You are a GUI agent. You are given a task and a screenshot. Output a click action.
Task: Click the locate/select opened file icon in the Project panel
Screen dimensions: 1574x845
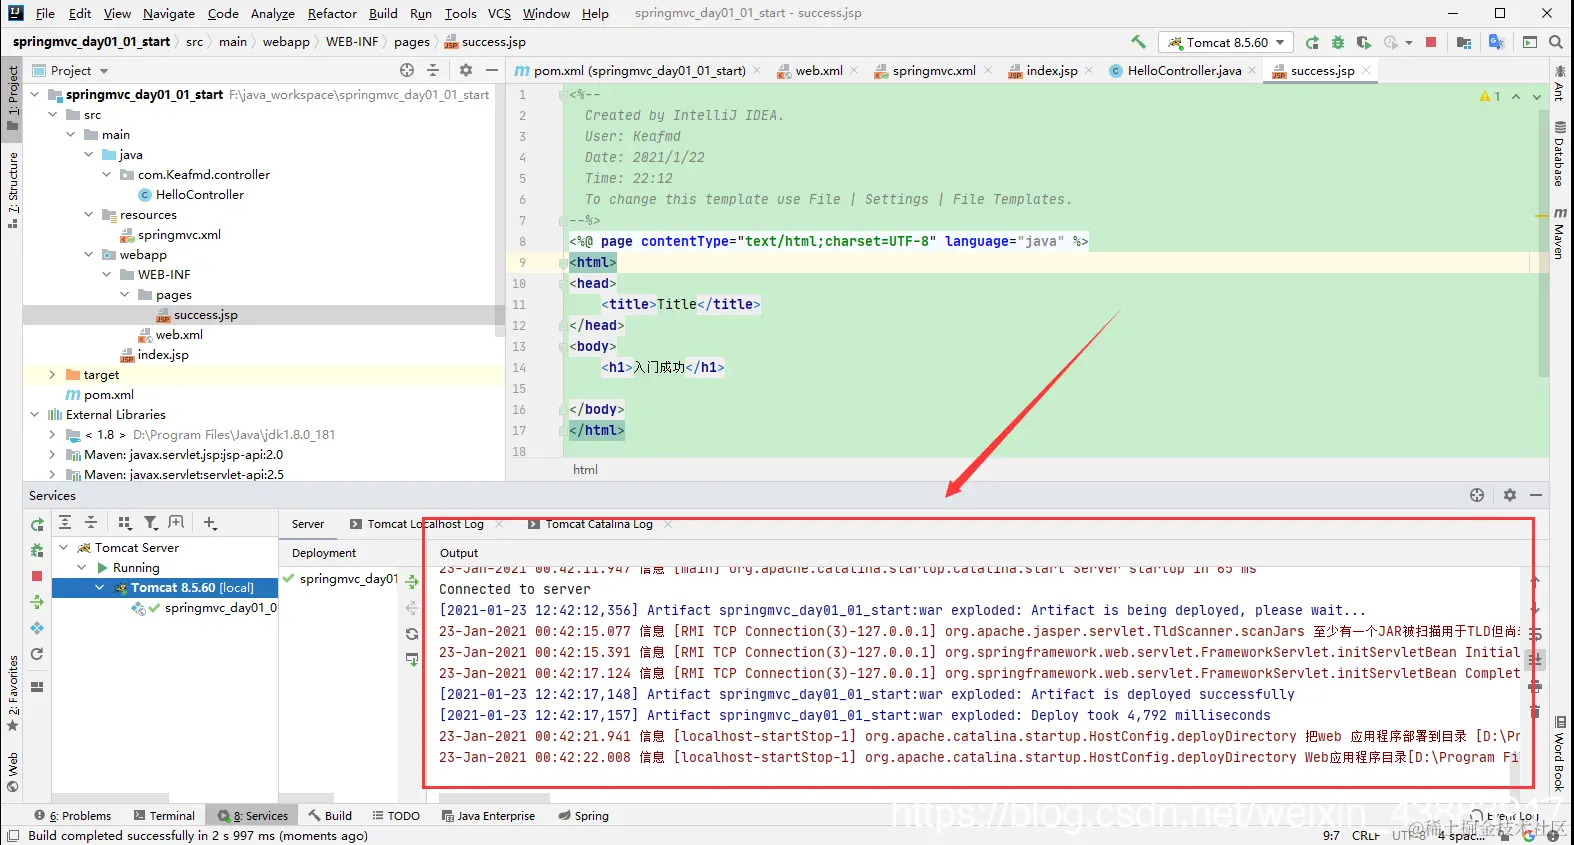pyautogui.click(x=407, y=70)
